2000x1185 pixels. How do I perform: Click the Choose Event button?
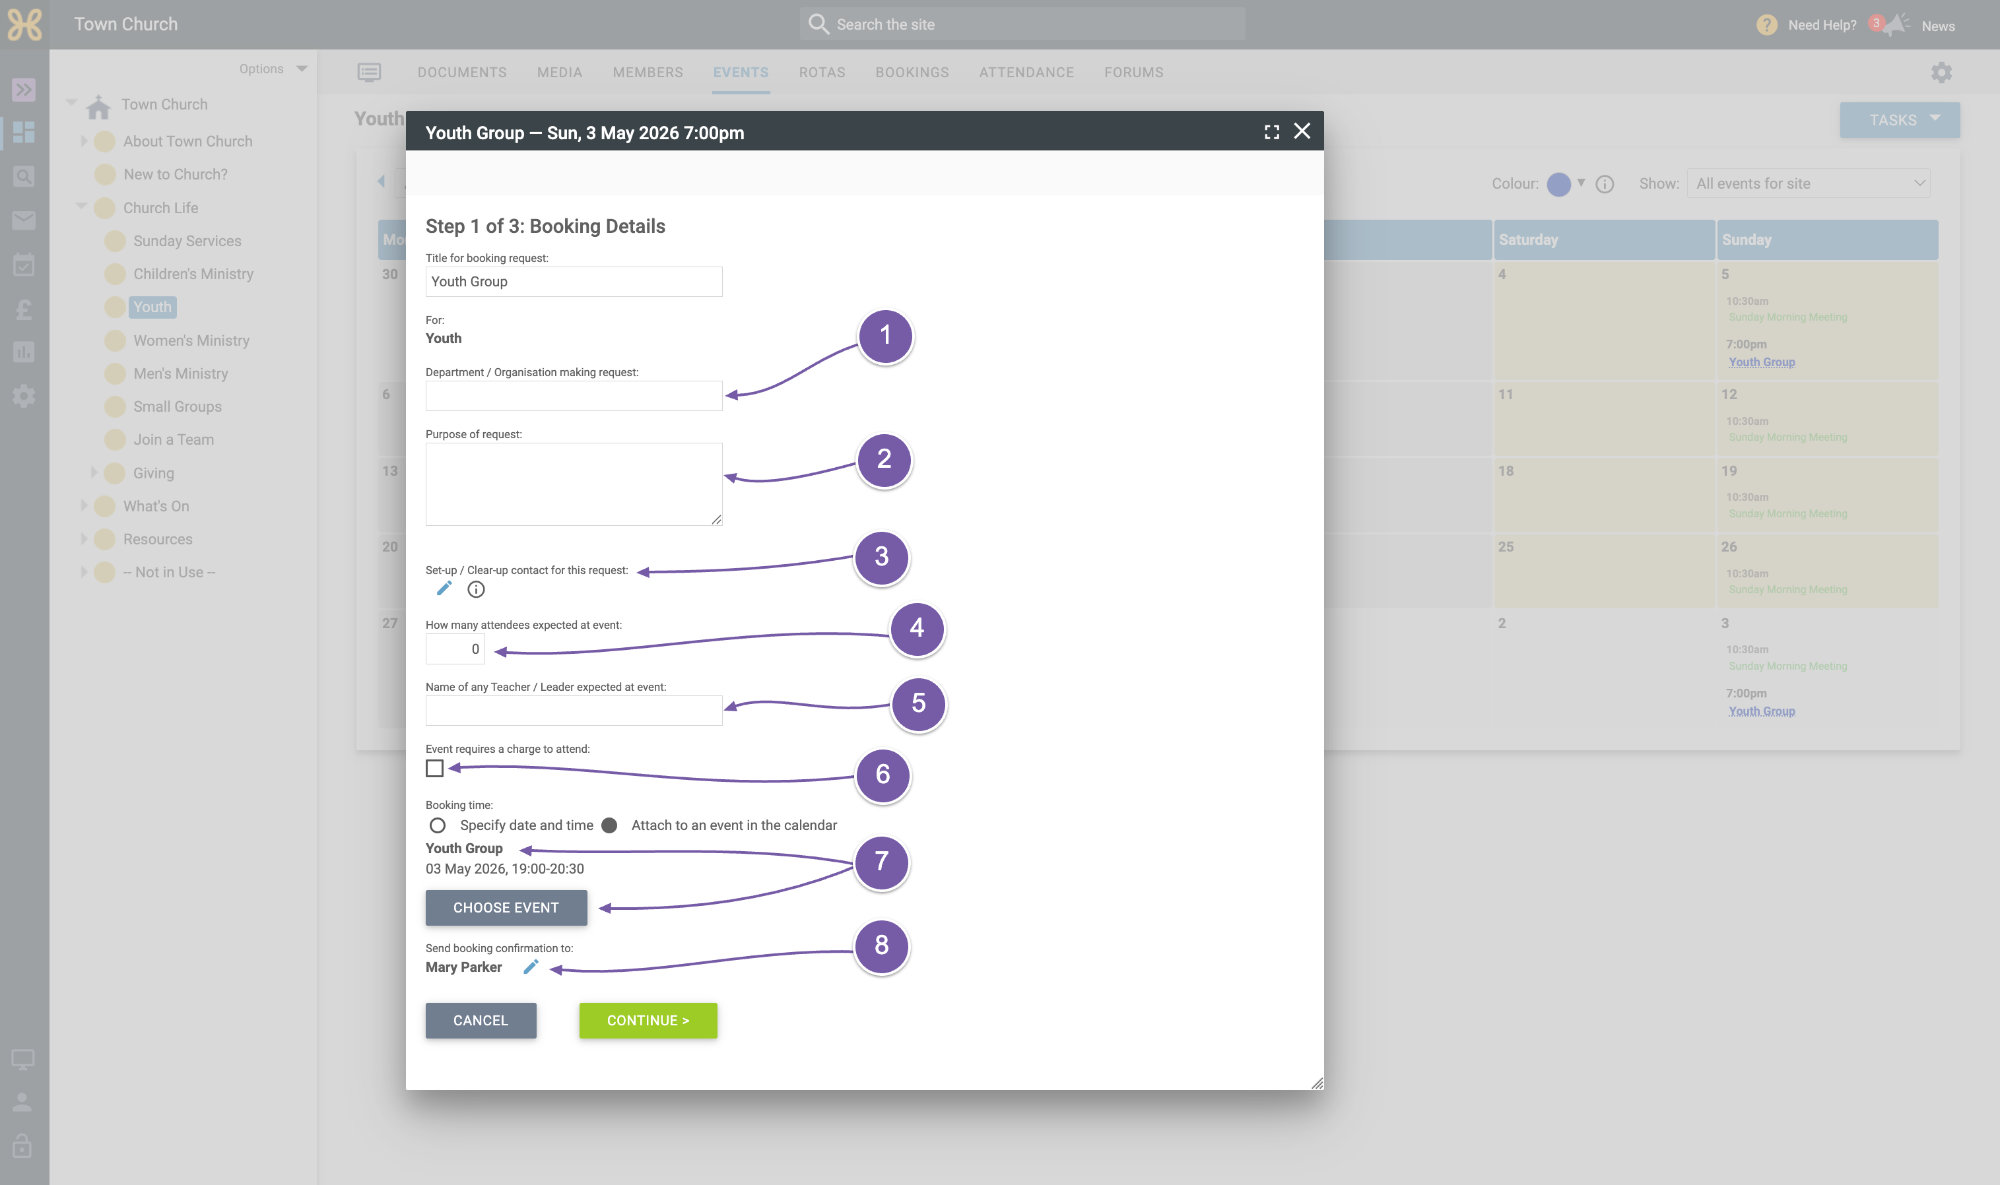tap(506, 908)
